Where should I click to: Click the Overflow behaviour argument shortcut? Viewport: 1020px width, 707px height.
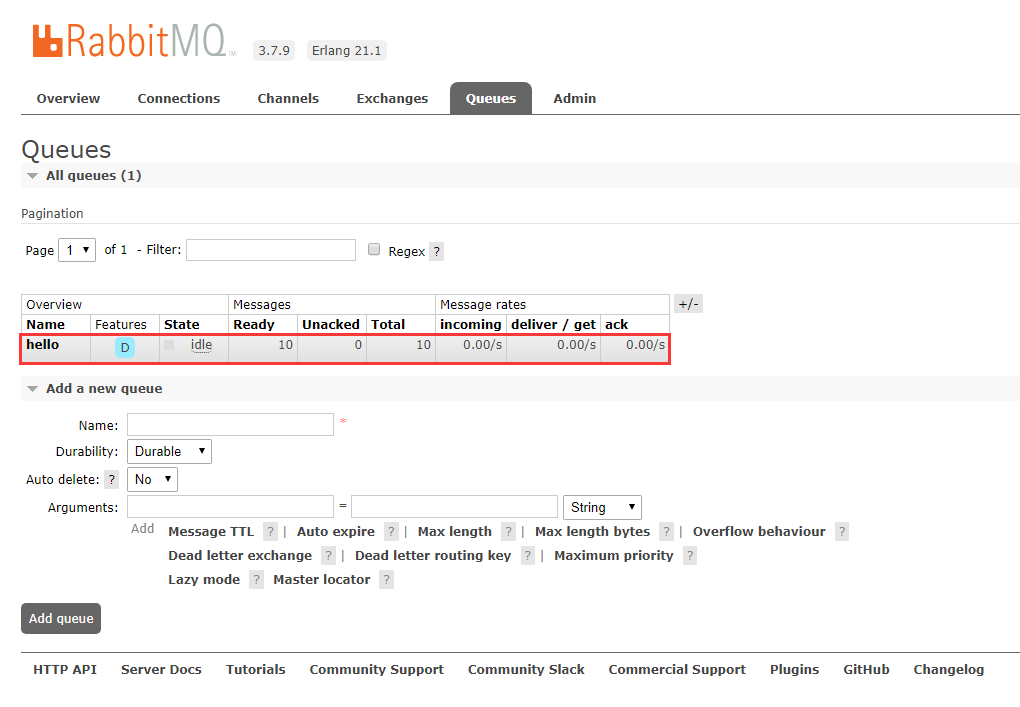point(759,531)
